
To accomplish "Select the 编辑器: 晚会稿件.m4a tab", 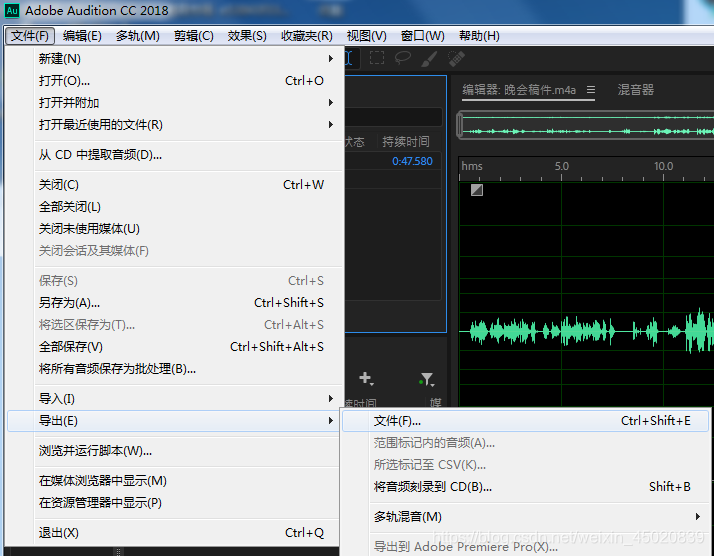I will pyautogui.click(x=519, y=90).
